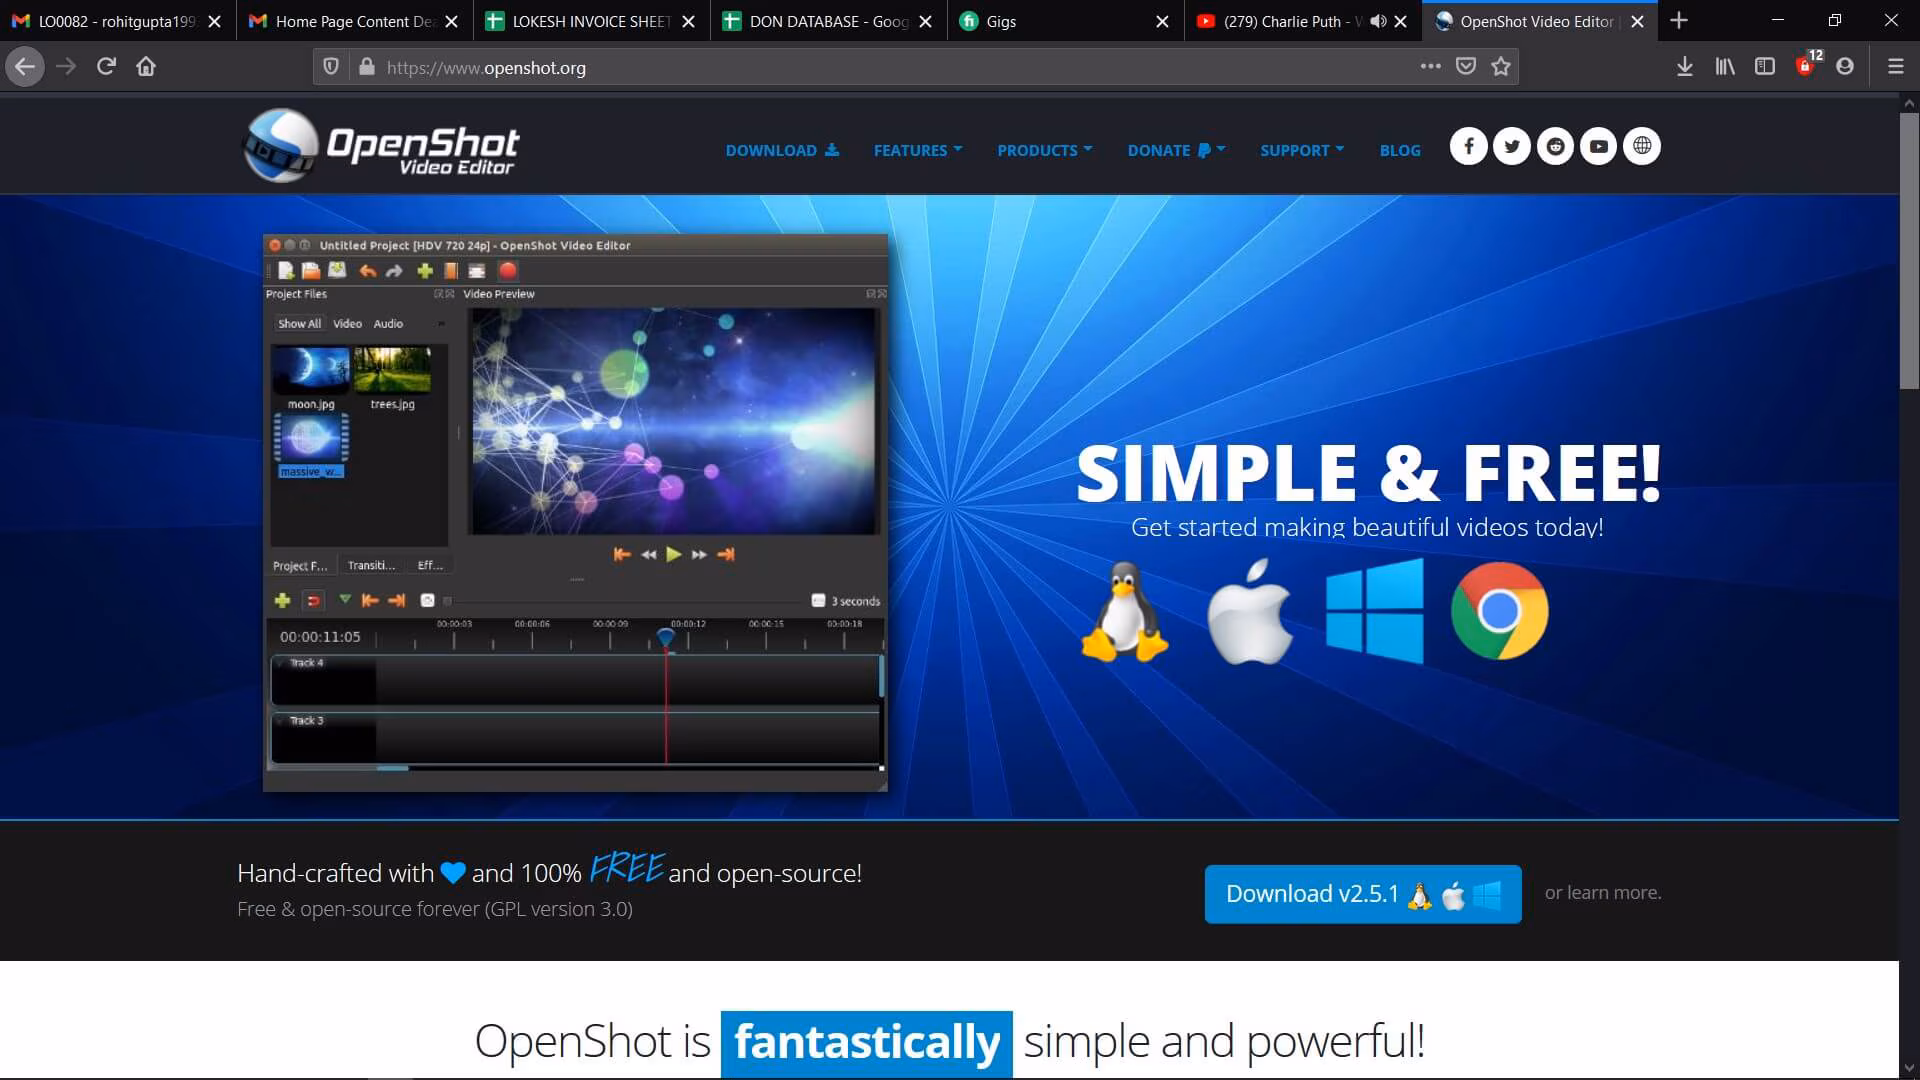Open the Blog menu item
This screenshot has height=1080, width=1920.
click(1399, 150)
